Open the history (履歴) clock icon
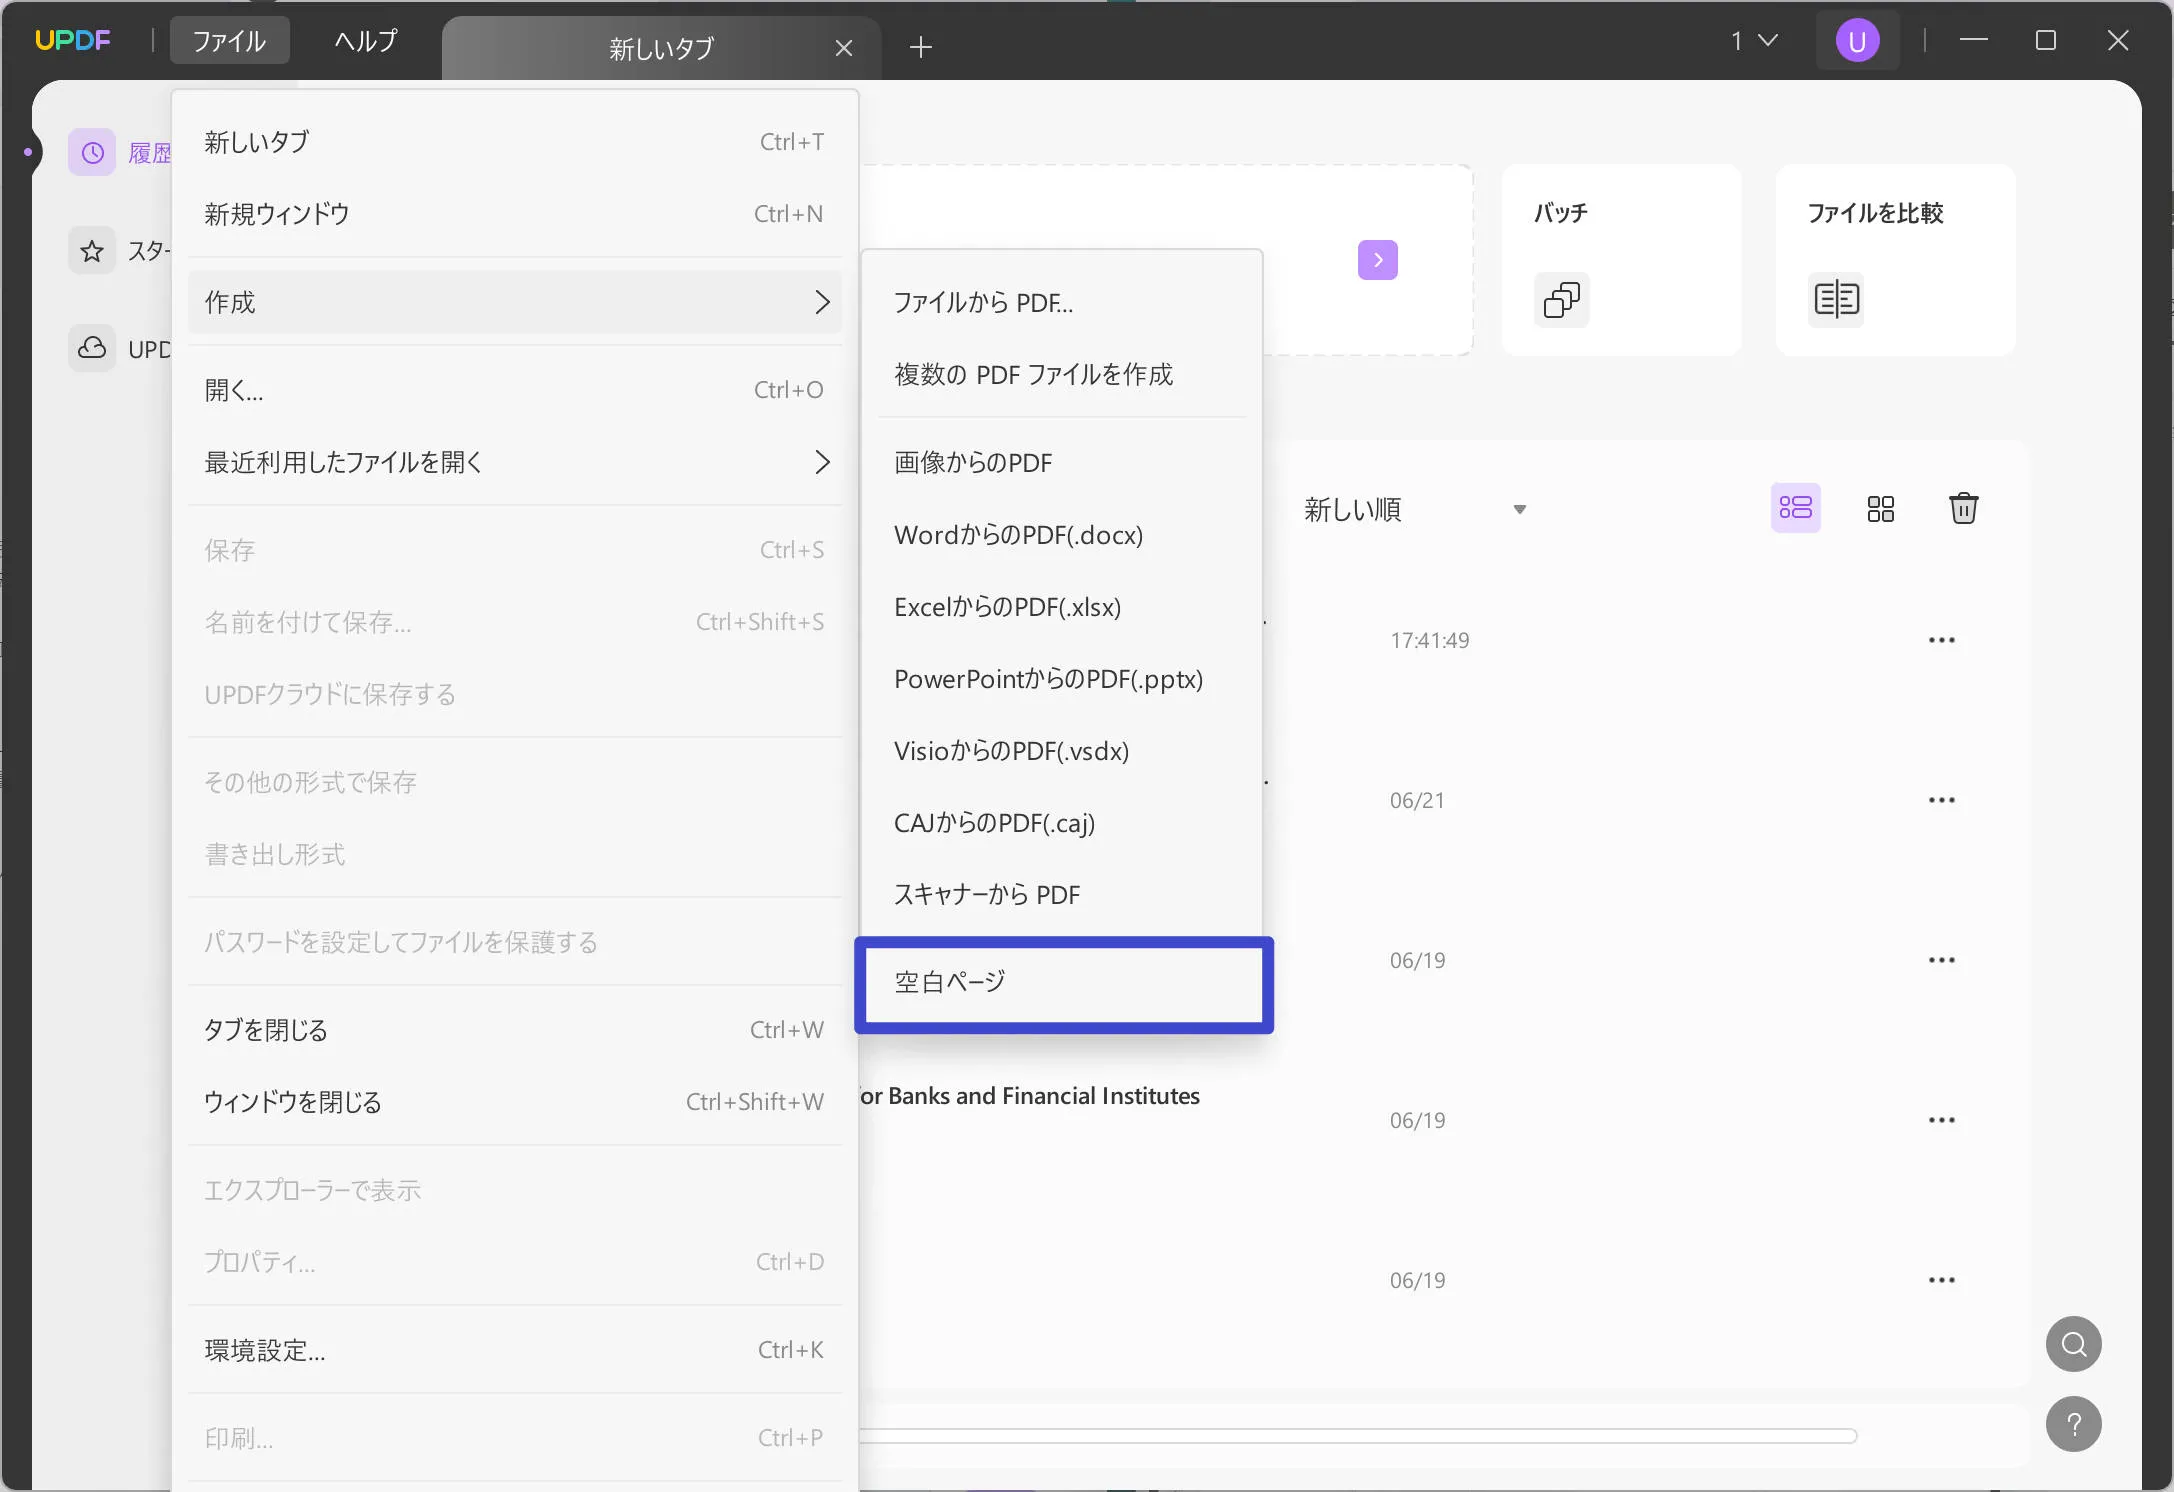Image resolution: width=2174 pixels, height=1492 pixels. tap(92, 153)
